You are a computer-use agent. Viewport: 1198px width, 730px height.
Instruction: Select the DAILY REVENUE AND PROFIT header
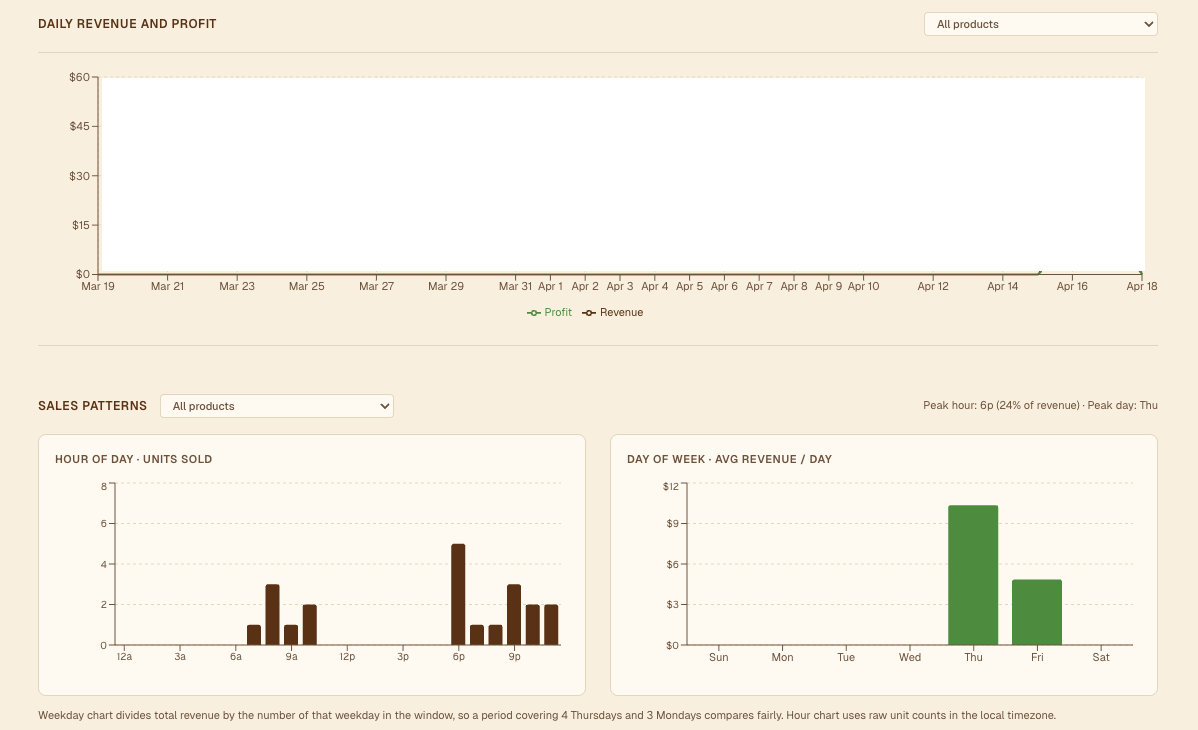point(127,23)
